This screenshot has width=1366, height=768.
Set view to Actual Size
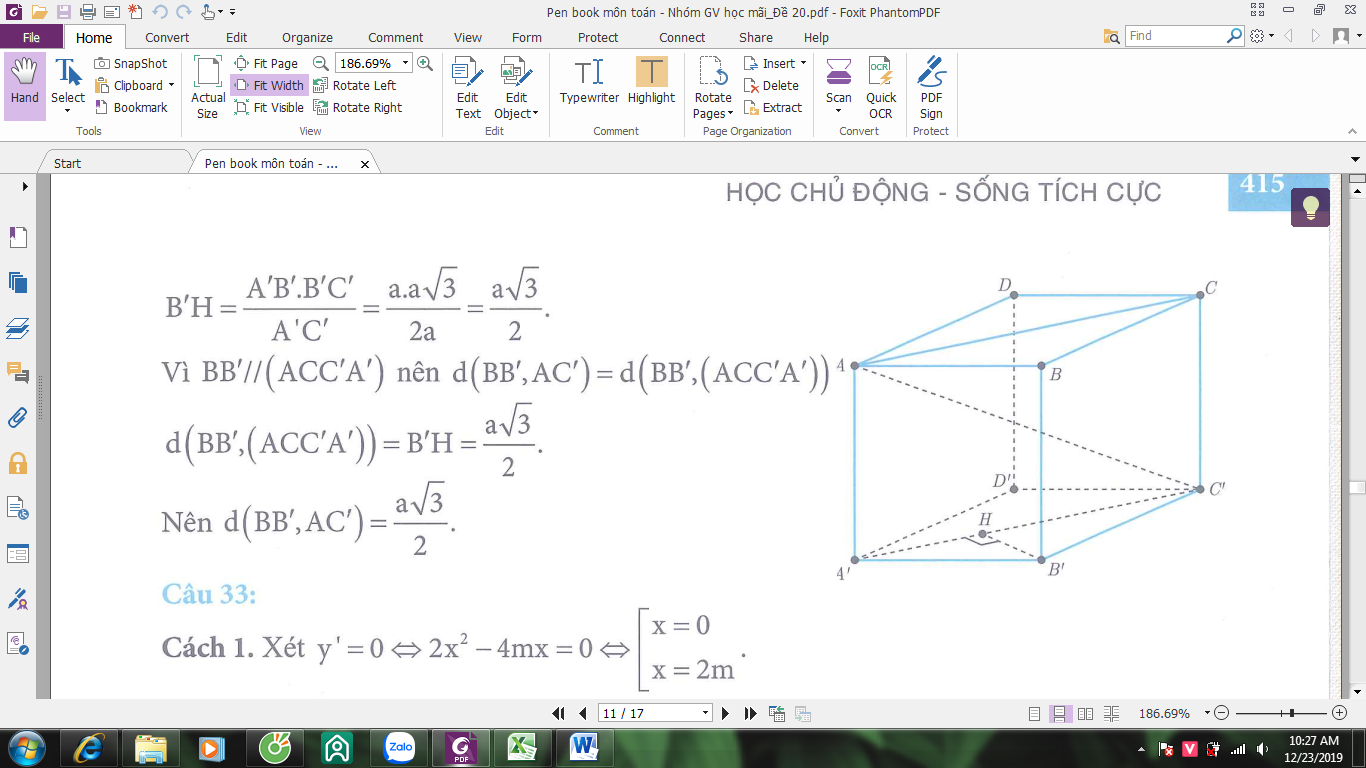tap(208, 88)
